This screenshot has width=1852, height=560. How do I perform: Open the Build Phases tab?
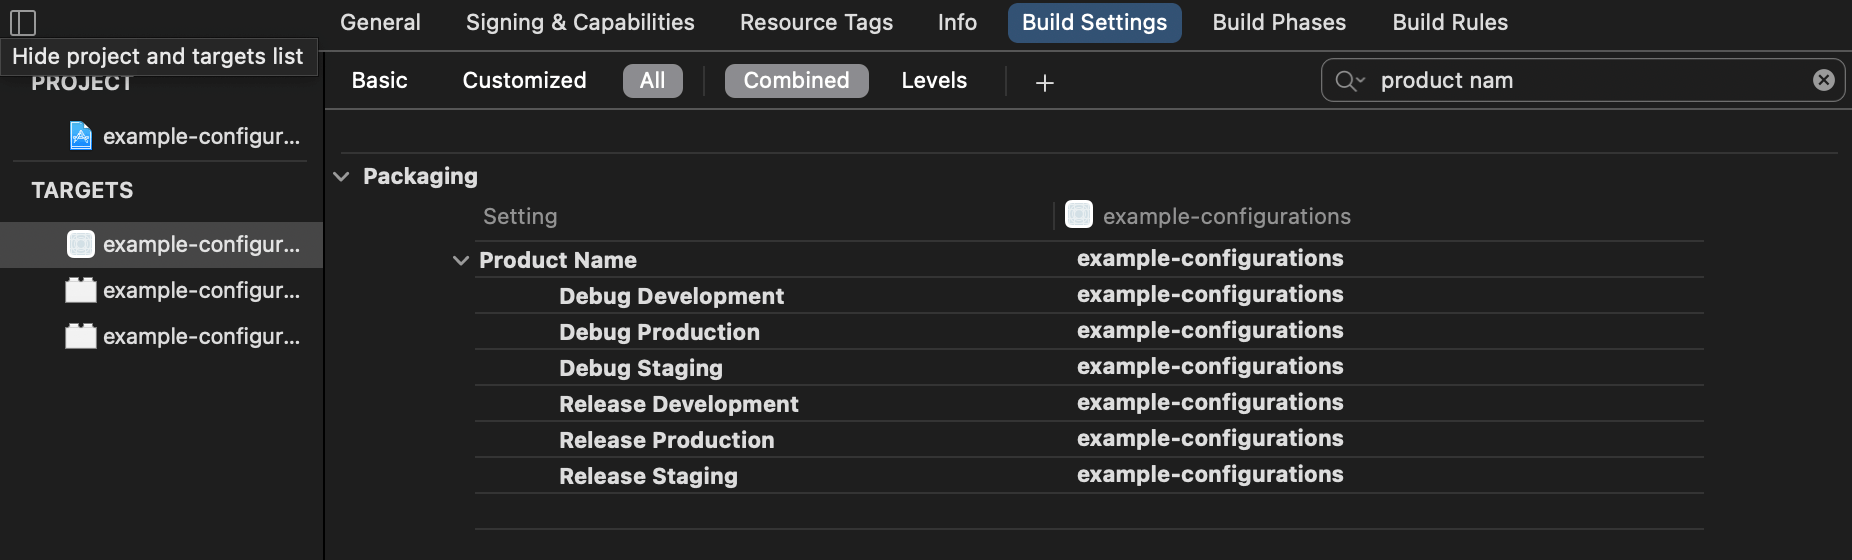pos(1279,23)
